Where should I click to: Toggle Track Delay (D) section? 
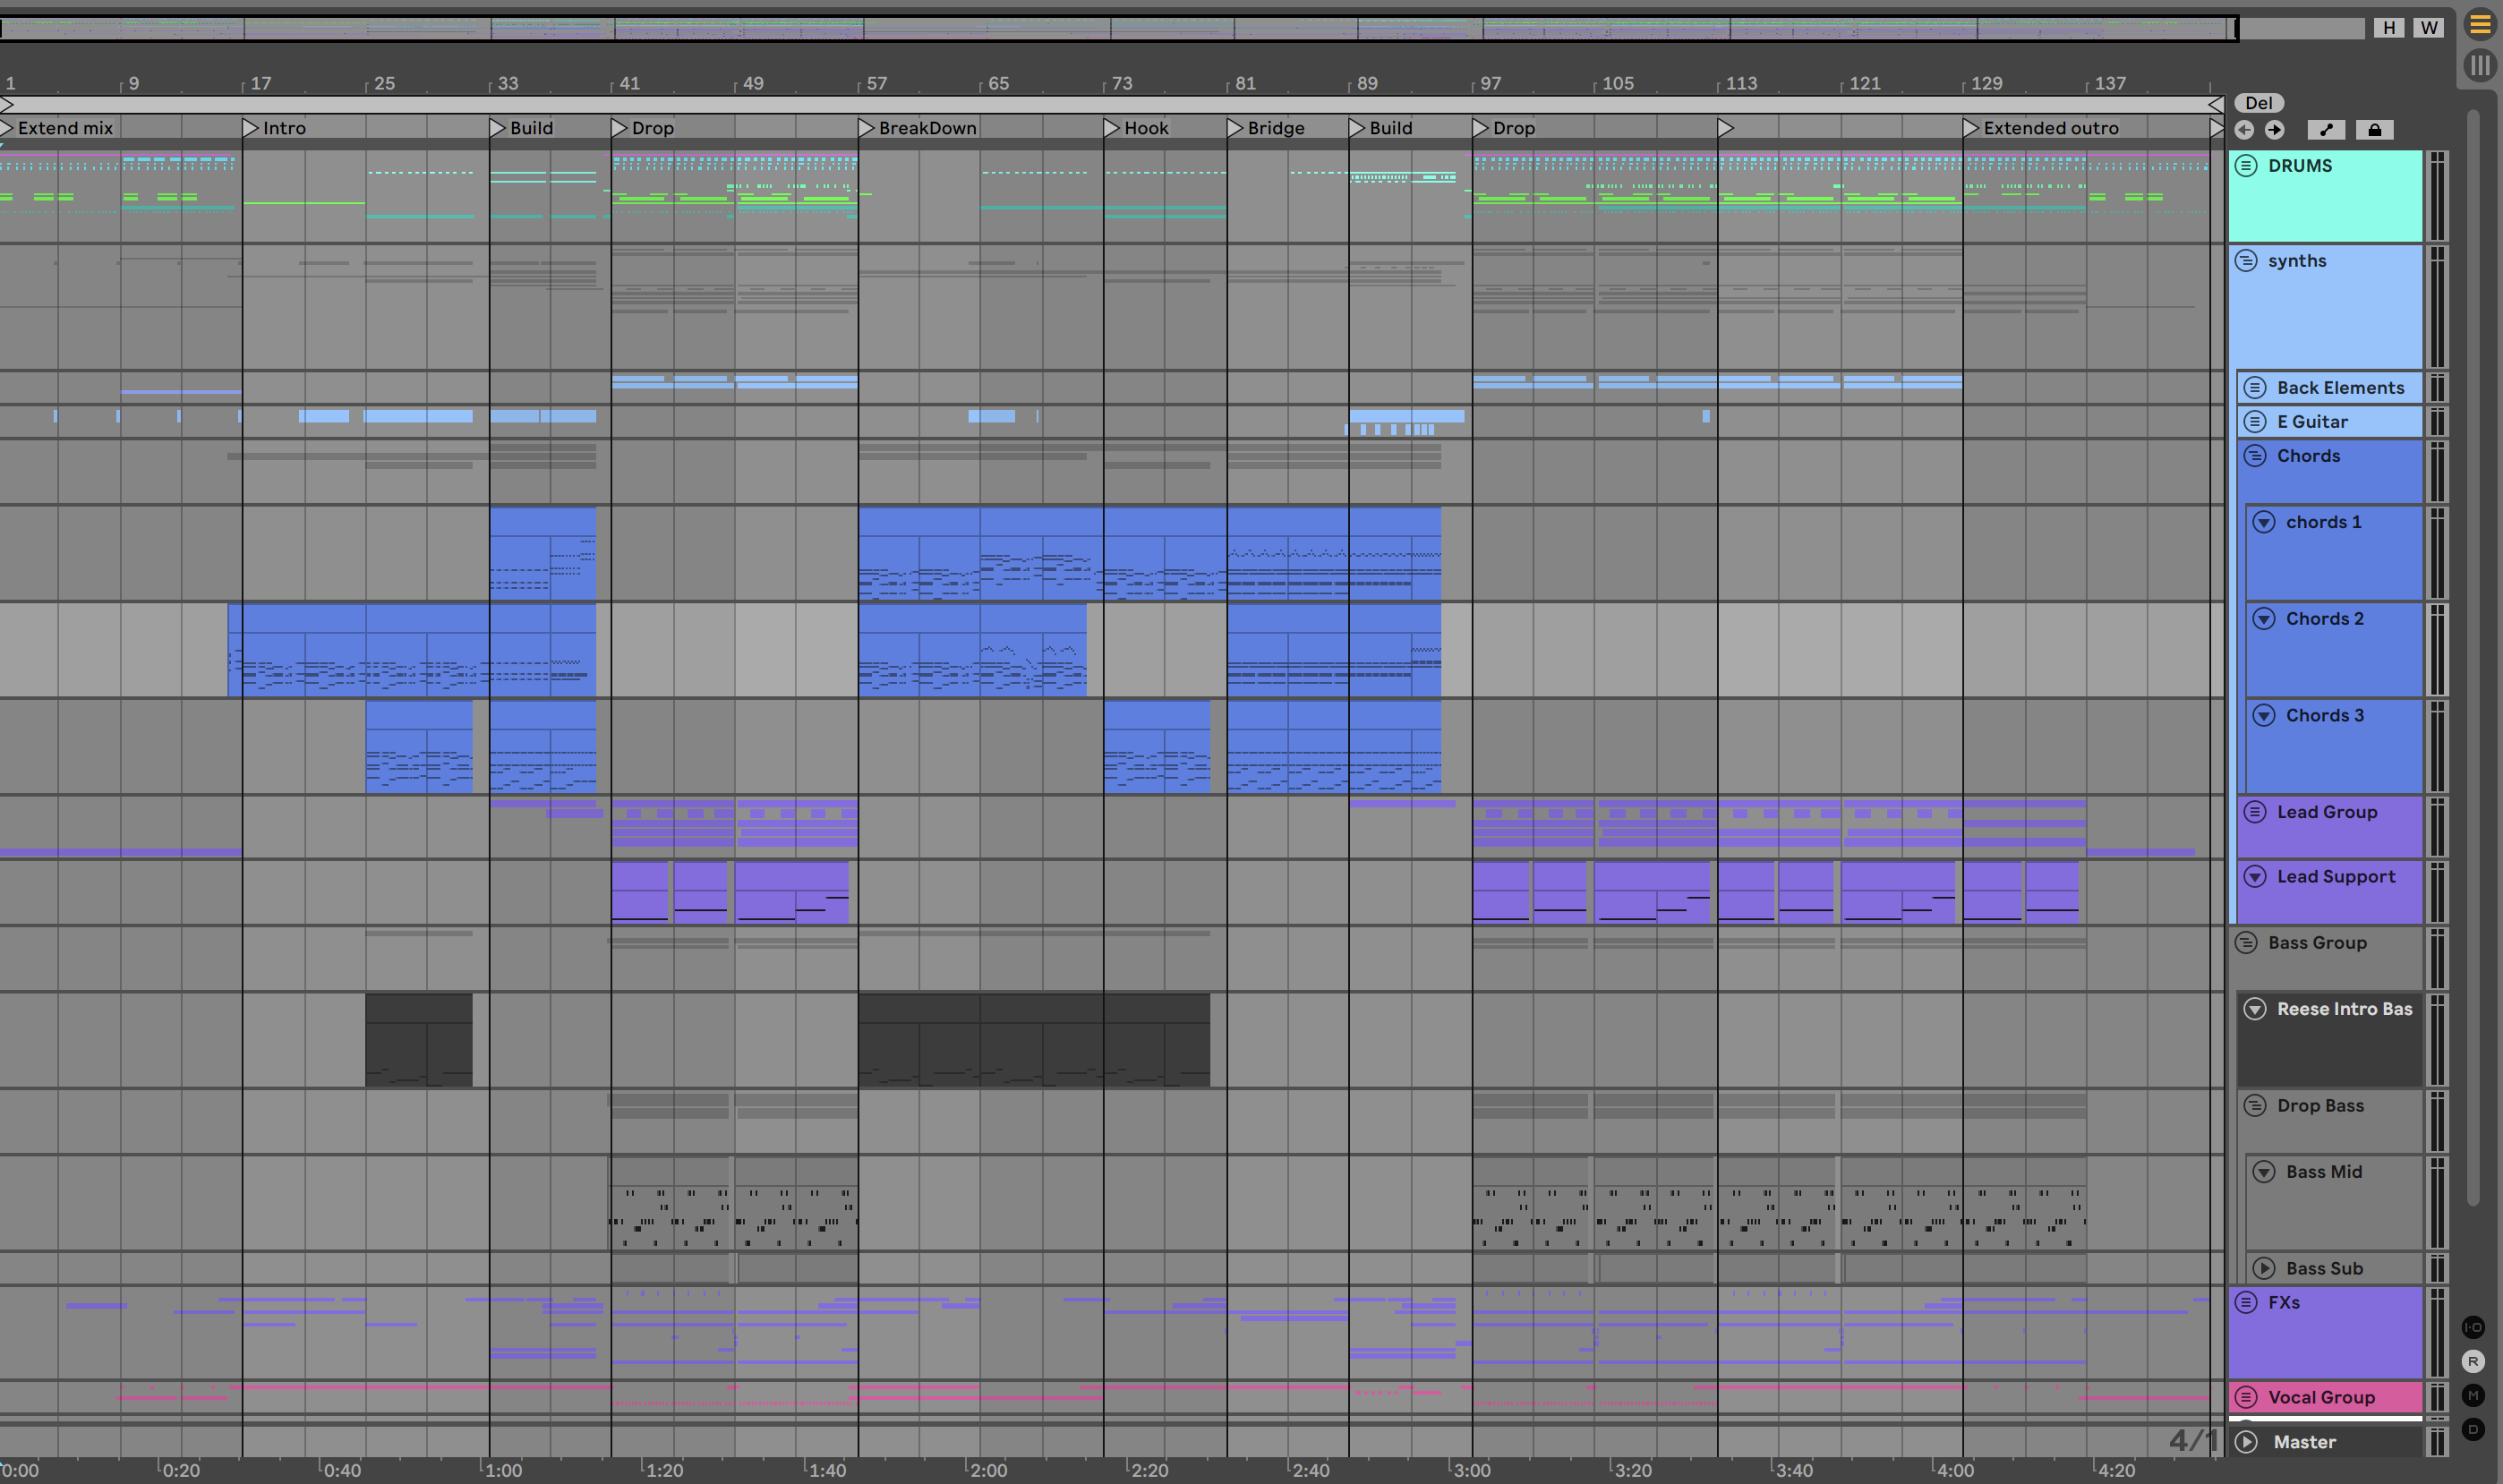(2473, 1429)
